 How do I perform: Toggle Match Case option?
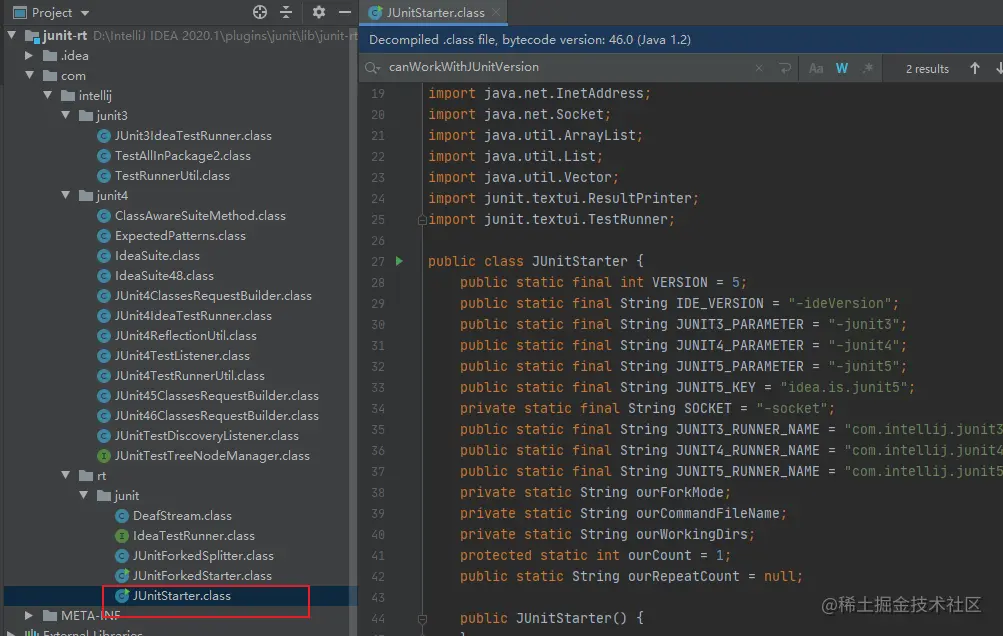(816, 68)
